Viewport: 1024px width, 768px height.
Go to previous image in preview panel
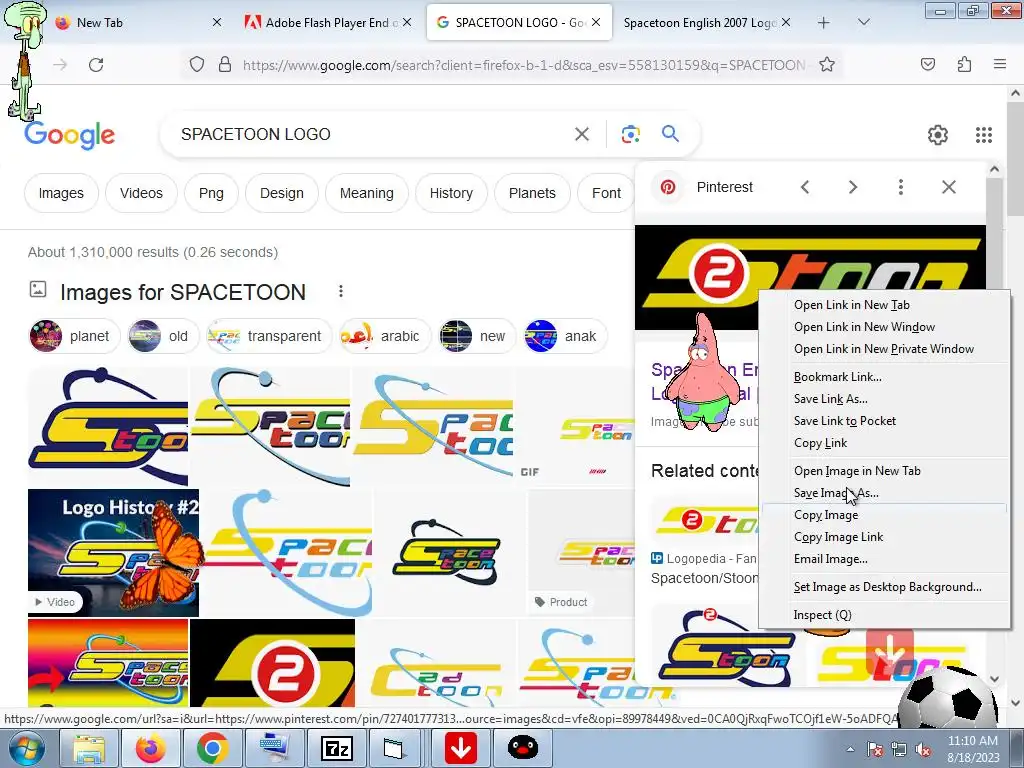pos(805,187)
